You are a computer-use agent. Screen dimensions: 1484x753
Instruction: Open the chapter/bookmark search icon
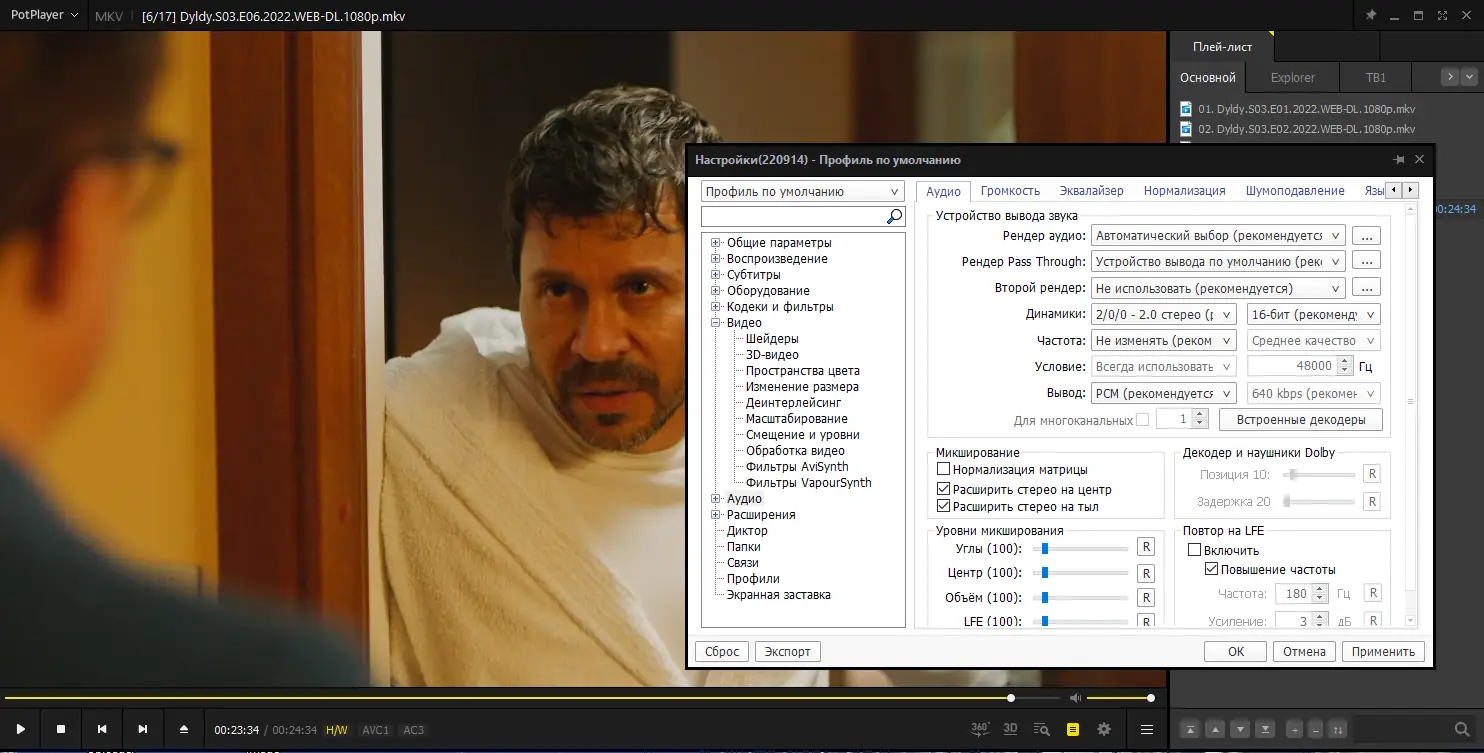click(x=1042, y=729)
